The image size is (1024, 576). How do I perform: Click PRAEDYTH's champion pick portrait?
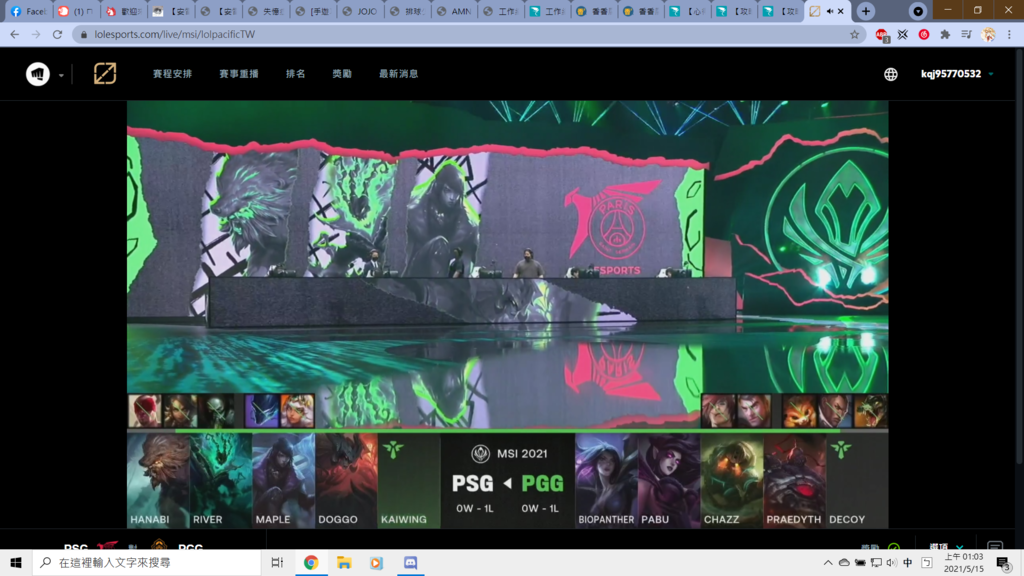point(794,481)
